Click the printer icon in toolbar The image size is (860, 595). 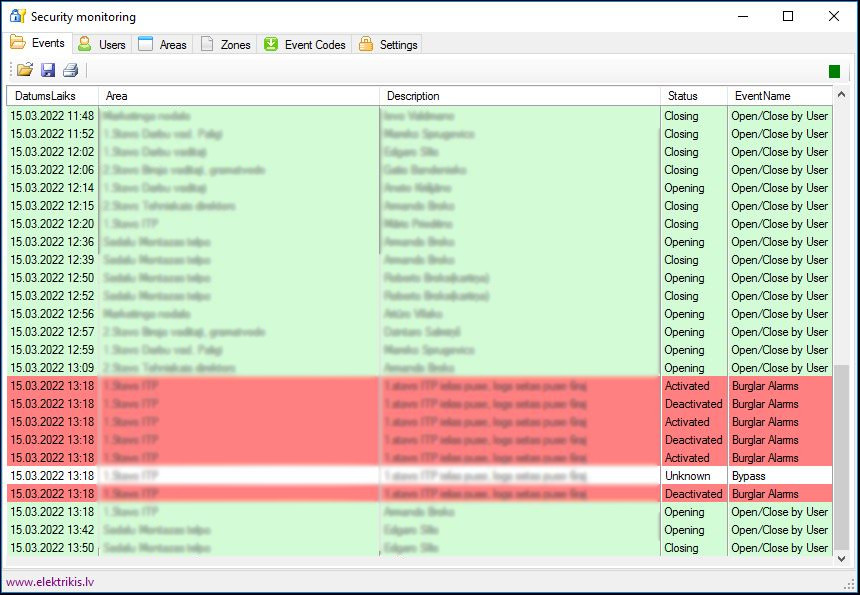pos(70,70)
